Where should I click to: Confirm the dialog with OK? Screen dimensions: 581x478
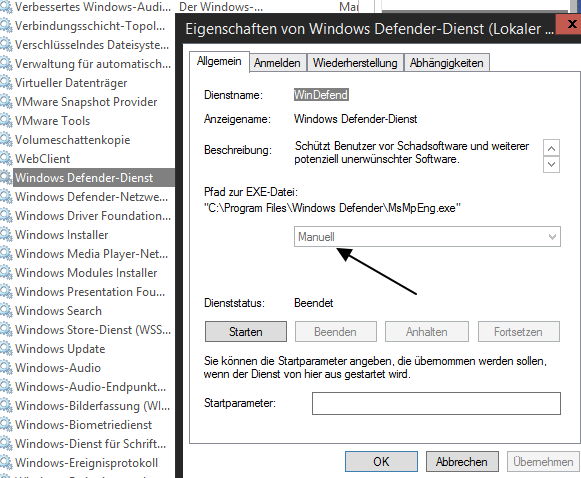381,462
